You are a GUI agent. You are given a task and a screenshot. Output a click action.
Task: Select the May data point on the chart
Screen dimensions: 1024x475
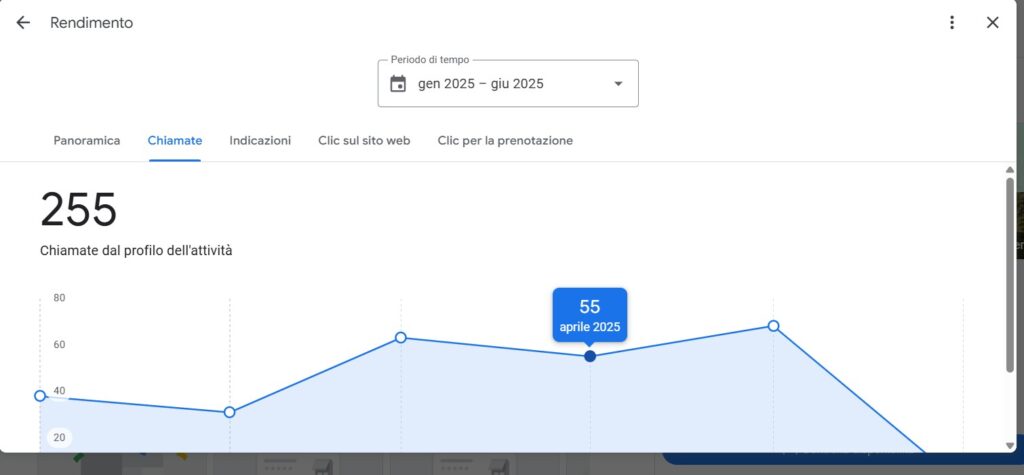click(x=773, y=326)
